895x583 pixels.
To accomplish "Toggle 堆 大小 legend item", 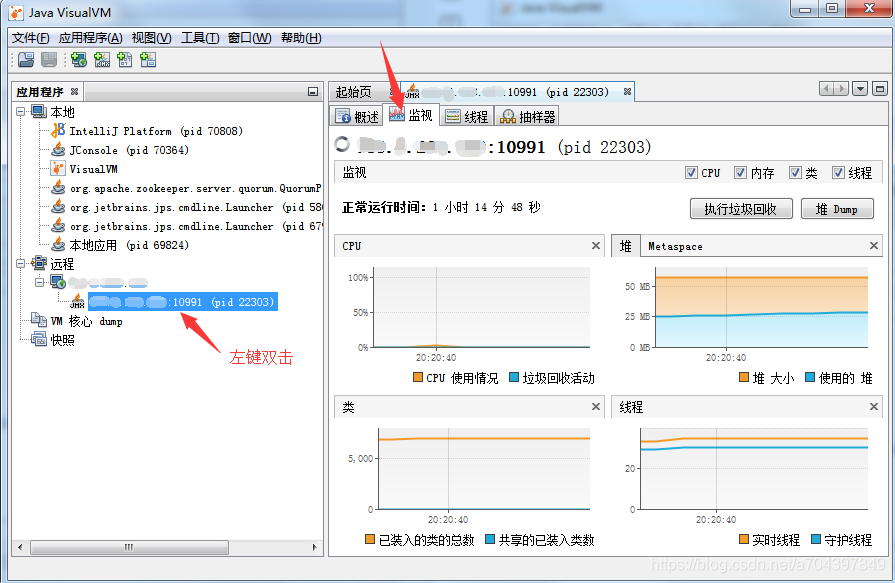I will pyautogui.click(x=767, y=377).
